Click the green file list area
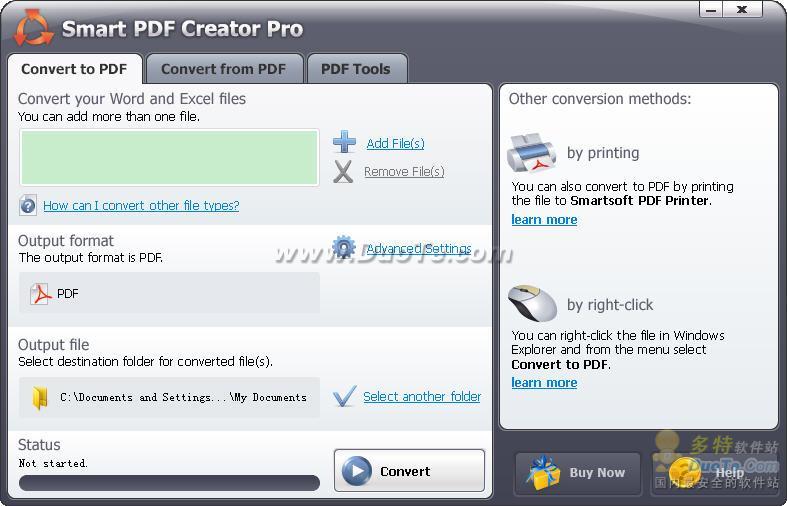The width and height of the screenshot is (787, 506). (x=169, y=158)
